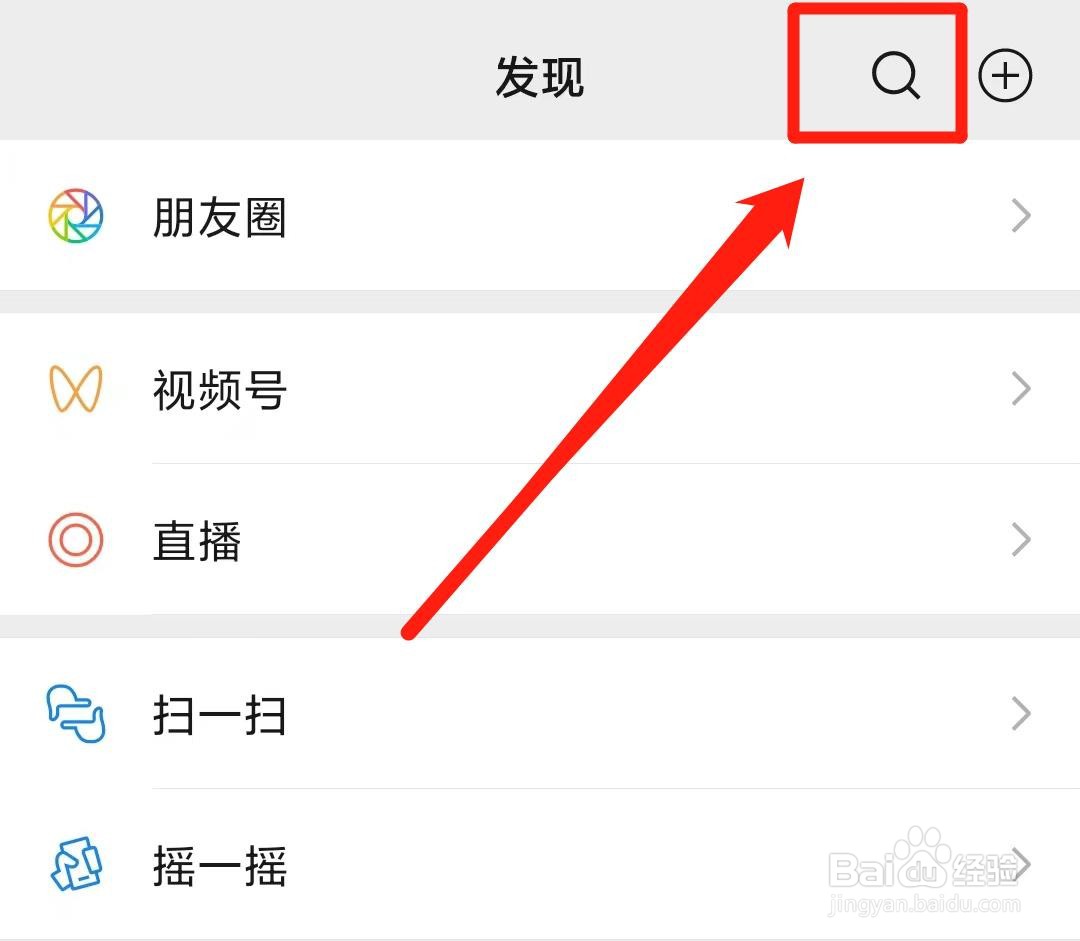The width and height of the screenshot is (1080, 941).
Task: Select the 摇一摇 Shake label
Action: tap(220, 865)
